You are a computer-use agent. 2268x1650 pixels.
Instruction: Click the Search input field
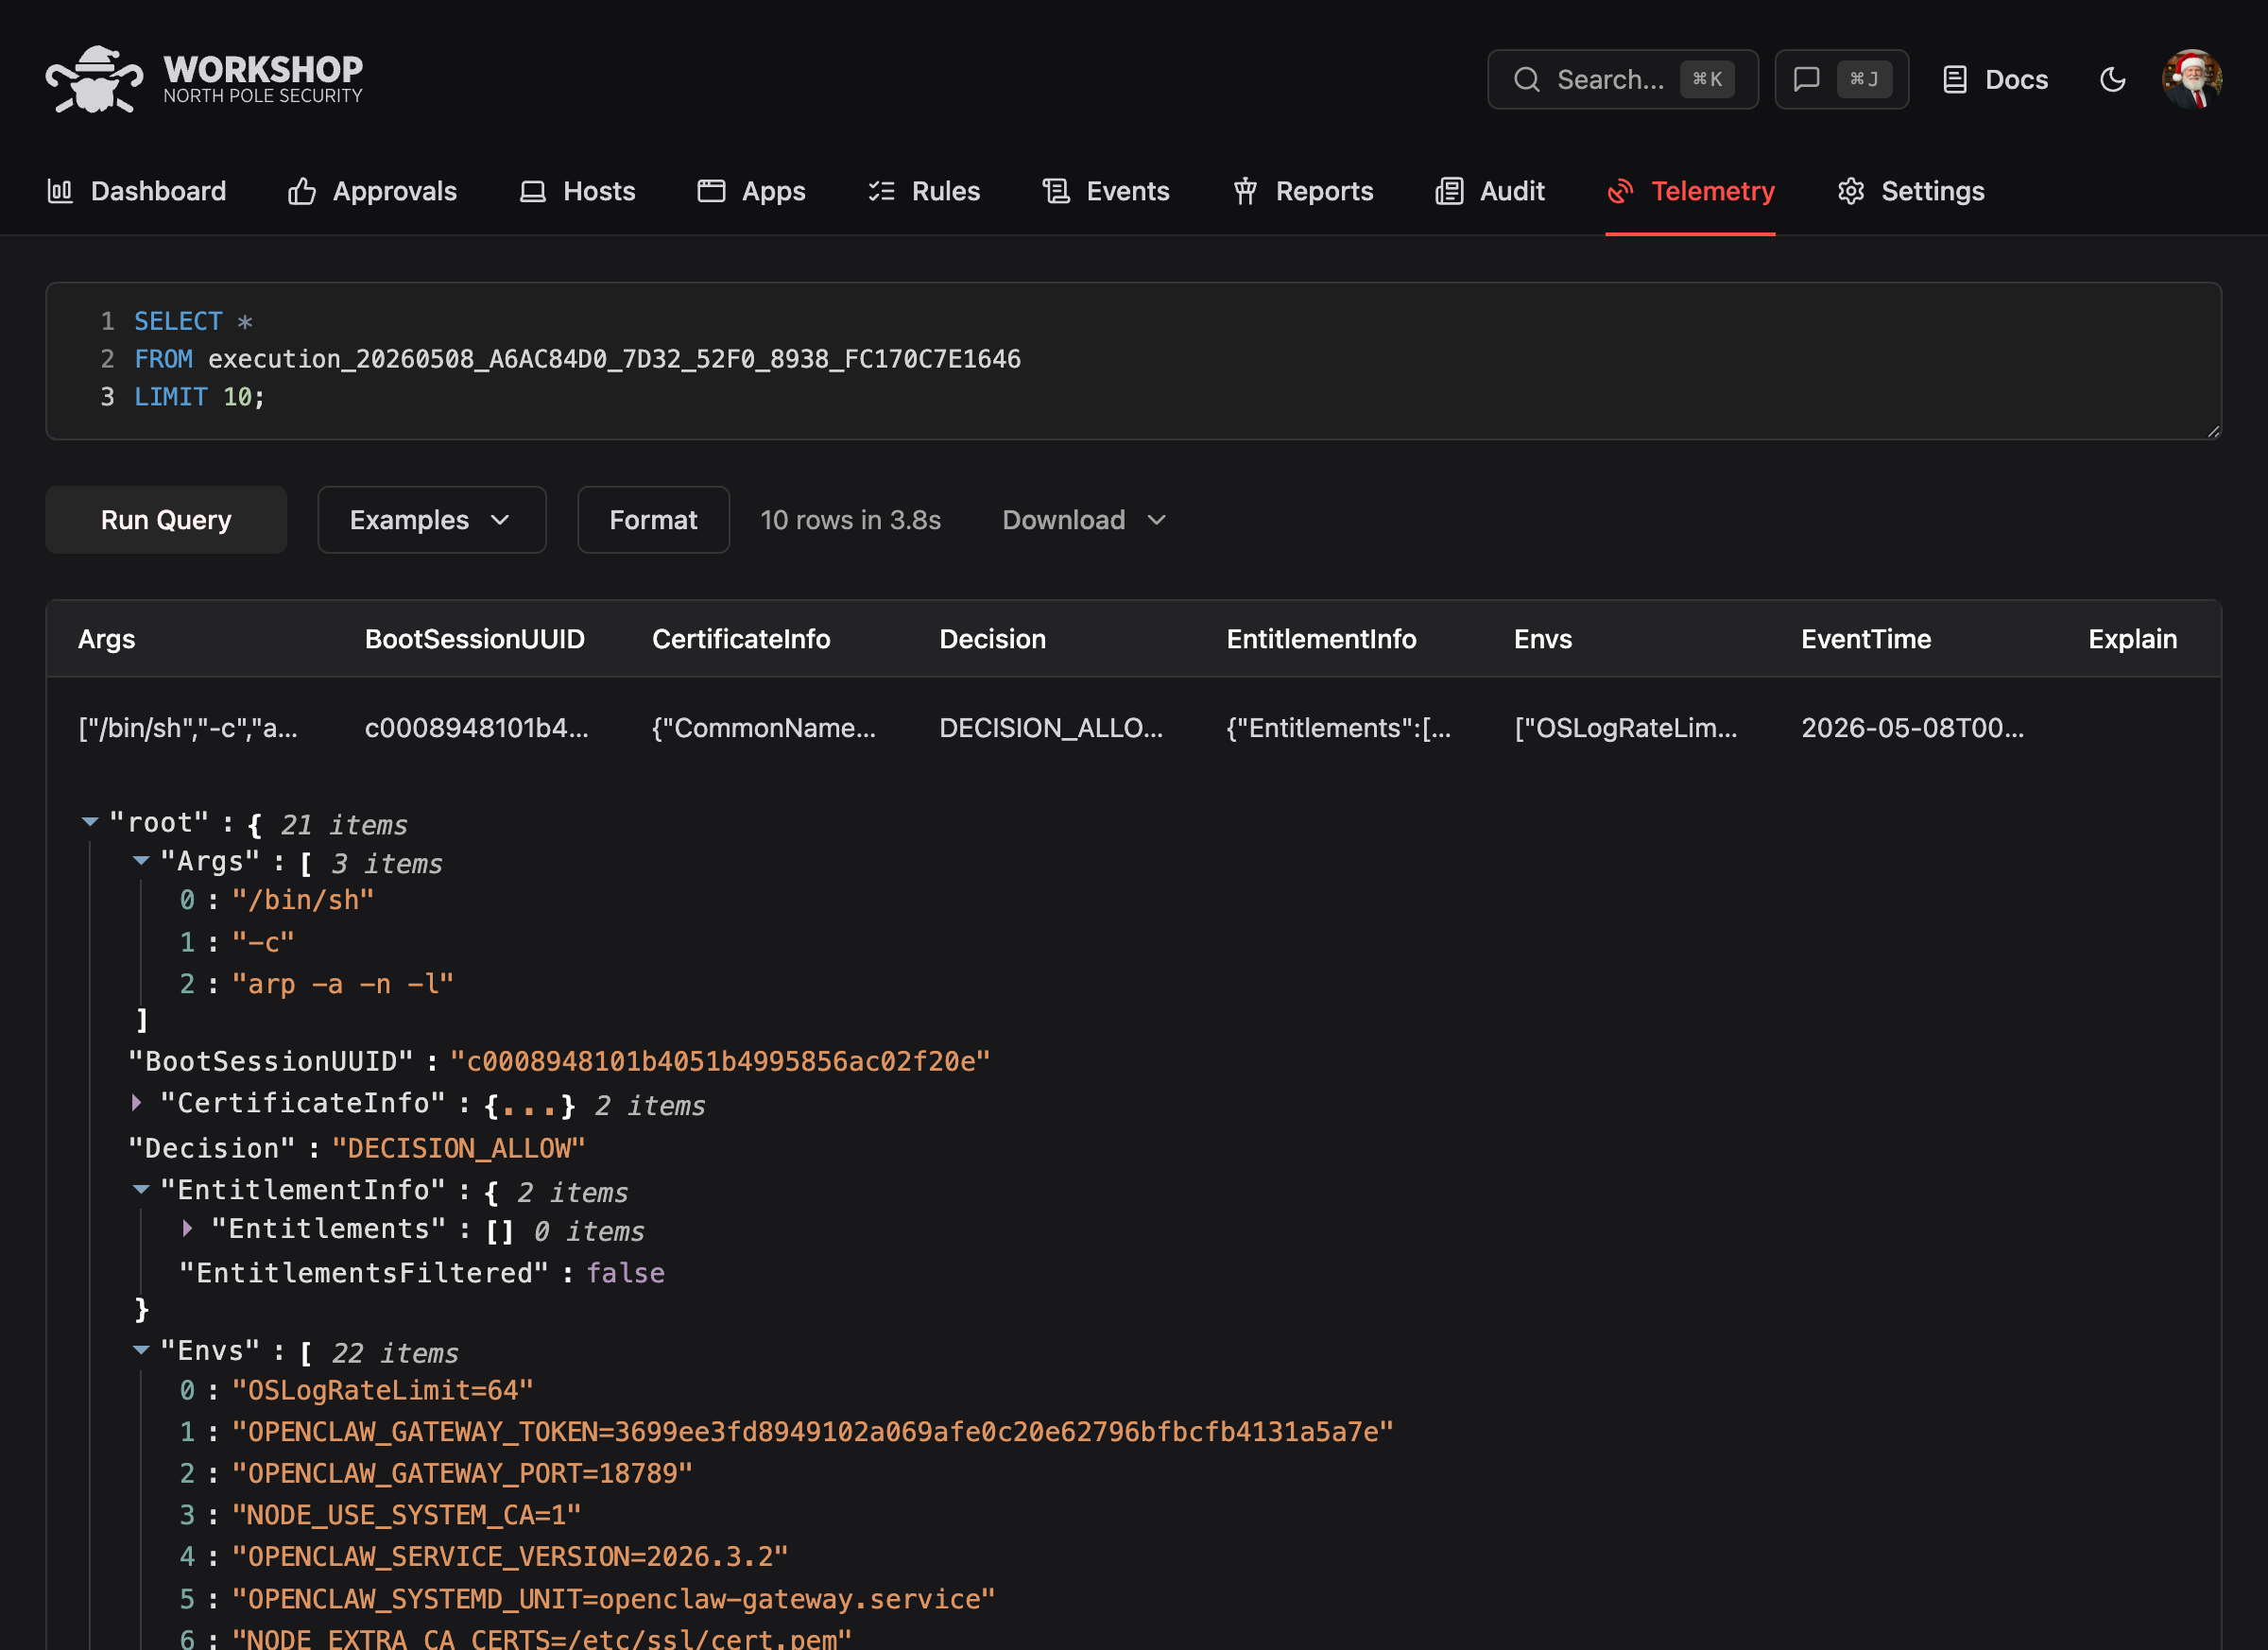(x=1622, y=79)
